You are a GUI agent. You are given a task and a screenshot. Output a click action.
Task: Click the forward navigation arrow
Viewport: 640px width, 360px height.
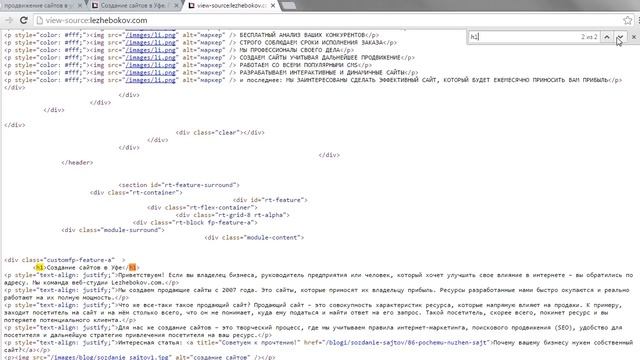click(9, 20)
